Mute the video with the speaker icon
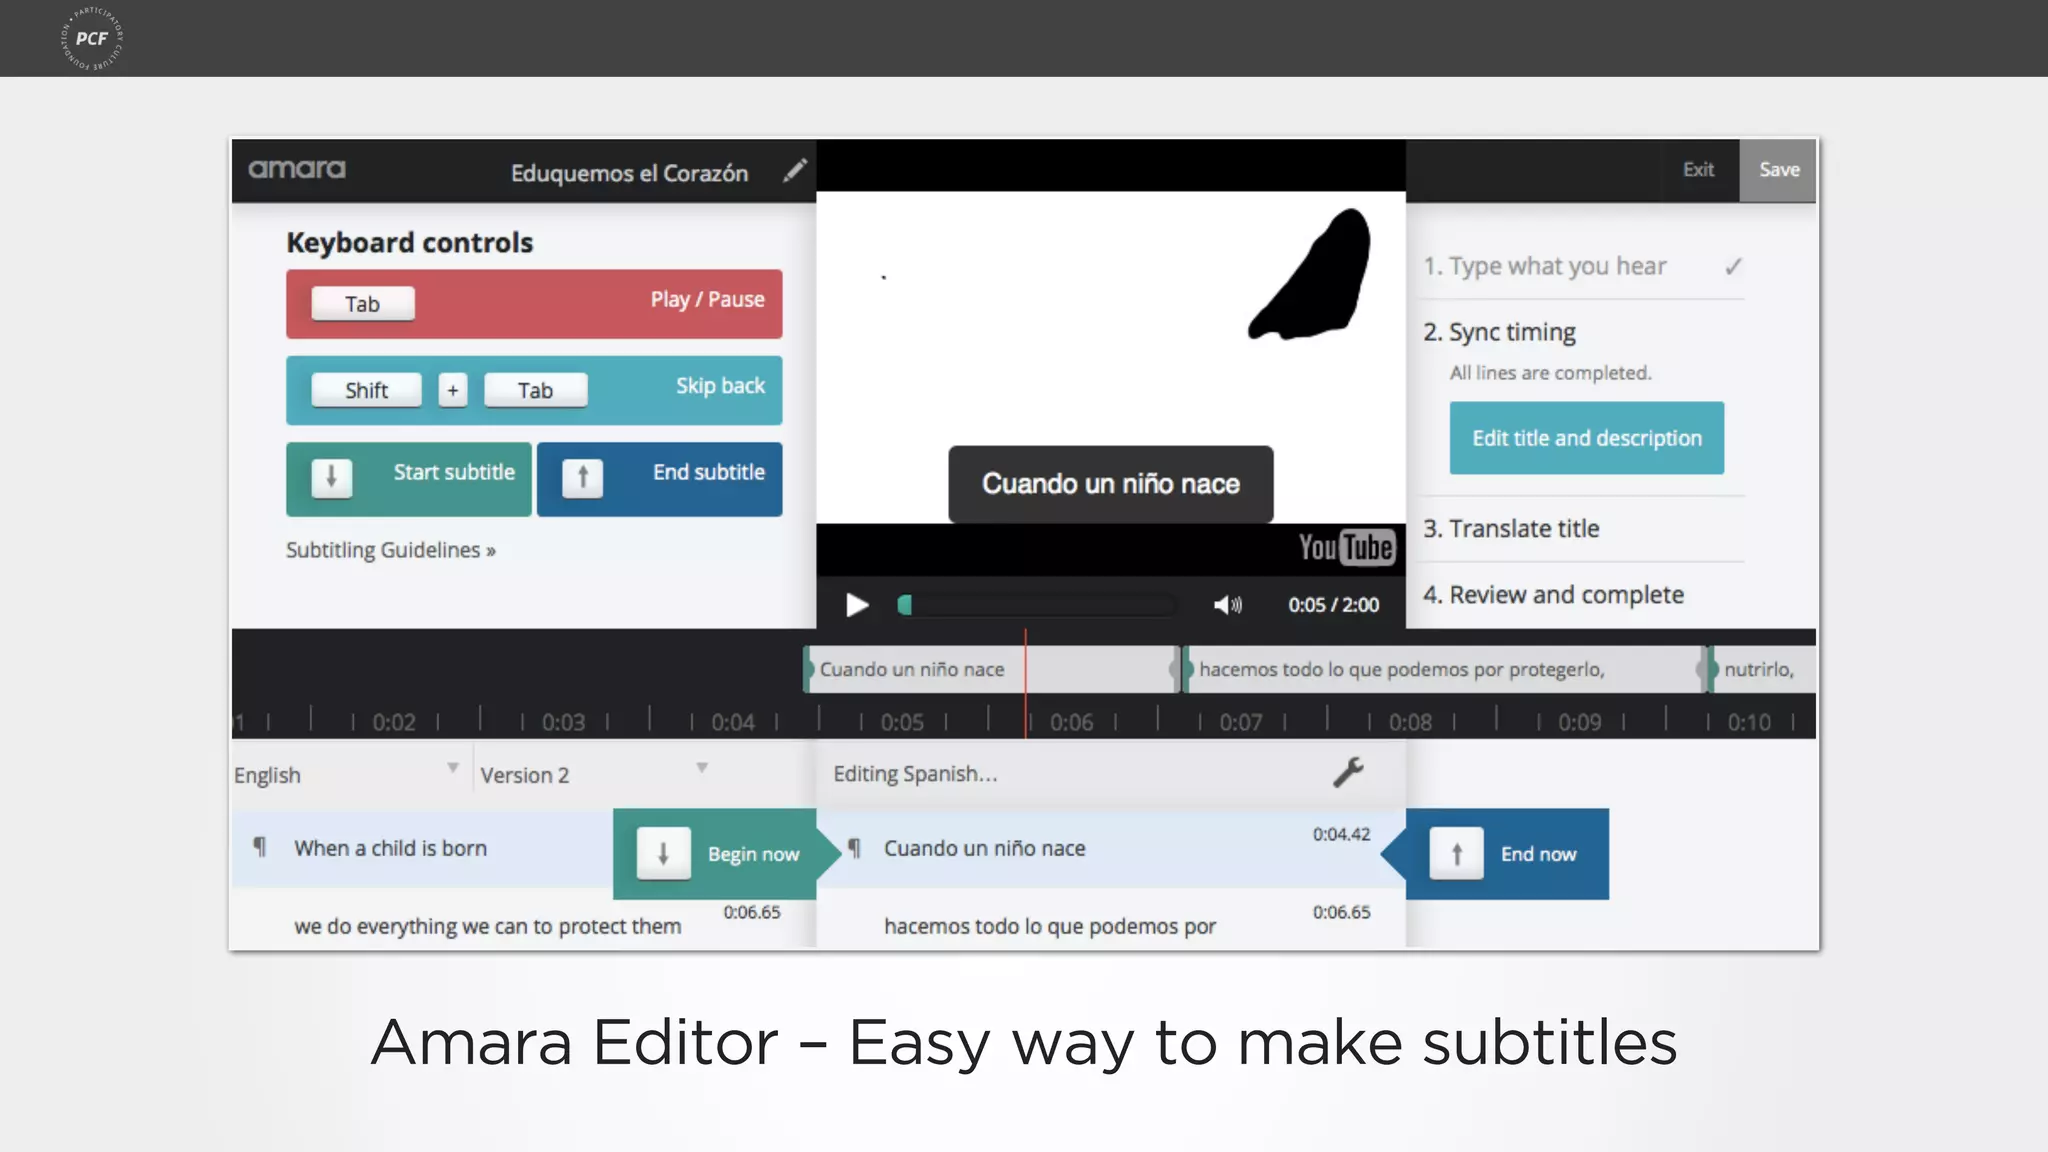The image size is (2048, 1152). point(1228,605)
